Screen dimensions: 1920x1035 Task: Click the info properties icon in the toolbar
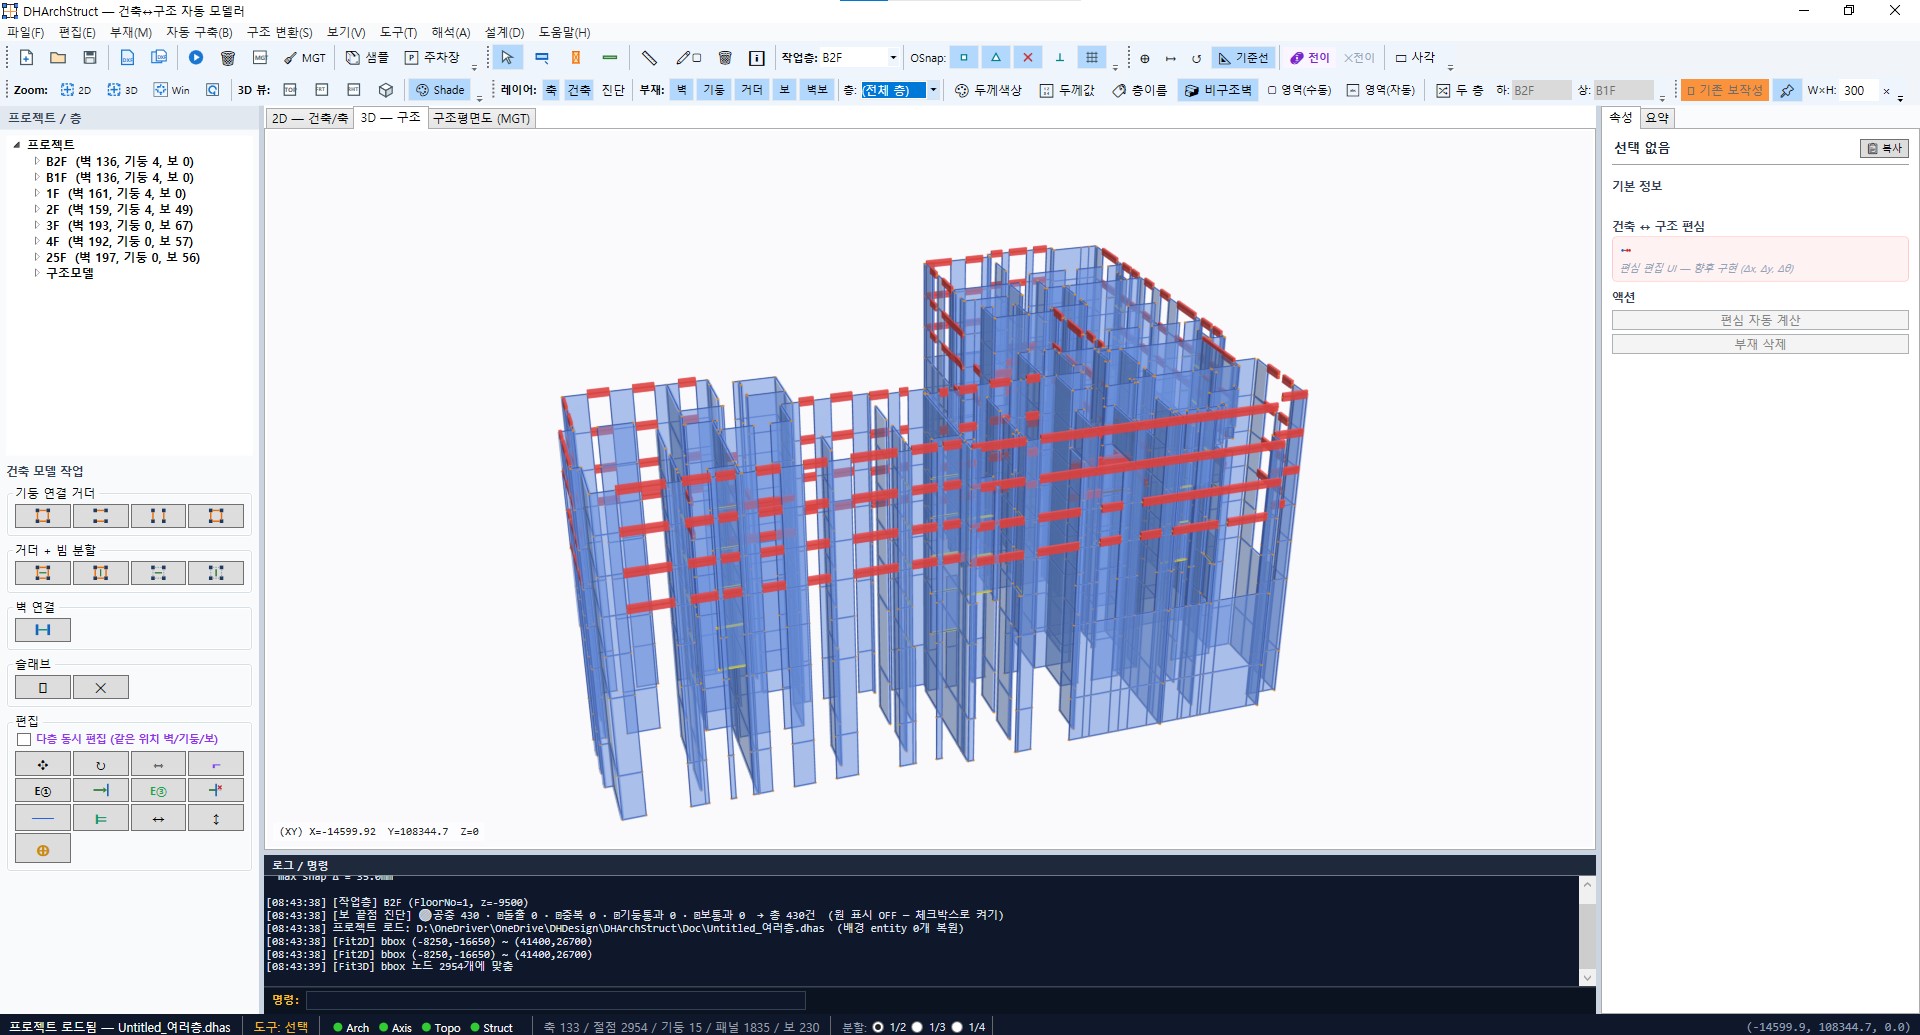click(757, 58)
